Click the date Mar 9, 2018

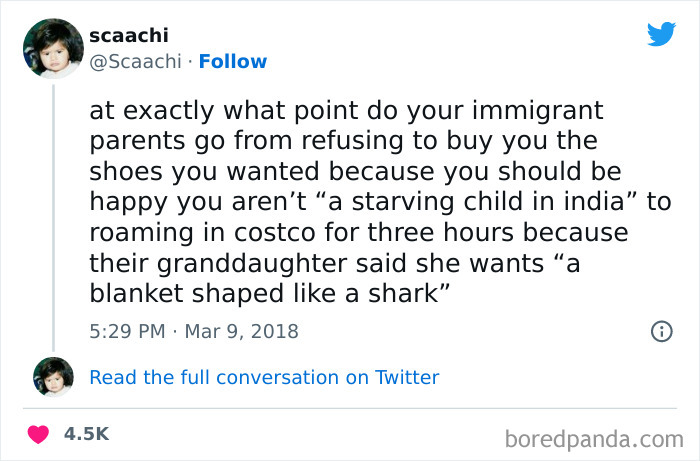click(240, 331)
